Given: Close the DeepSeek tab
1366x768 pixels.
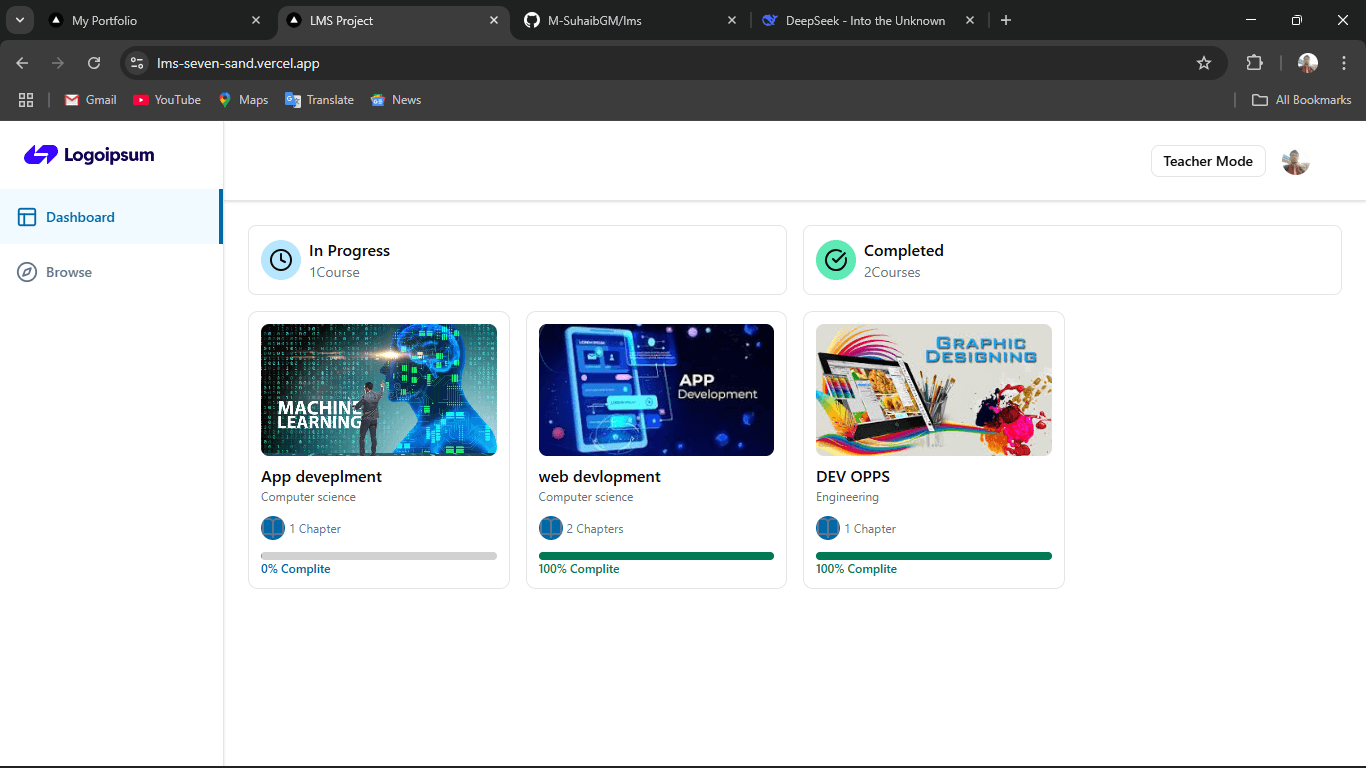Looking at the screenshot, I should point(969,20).
